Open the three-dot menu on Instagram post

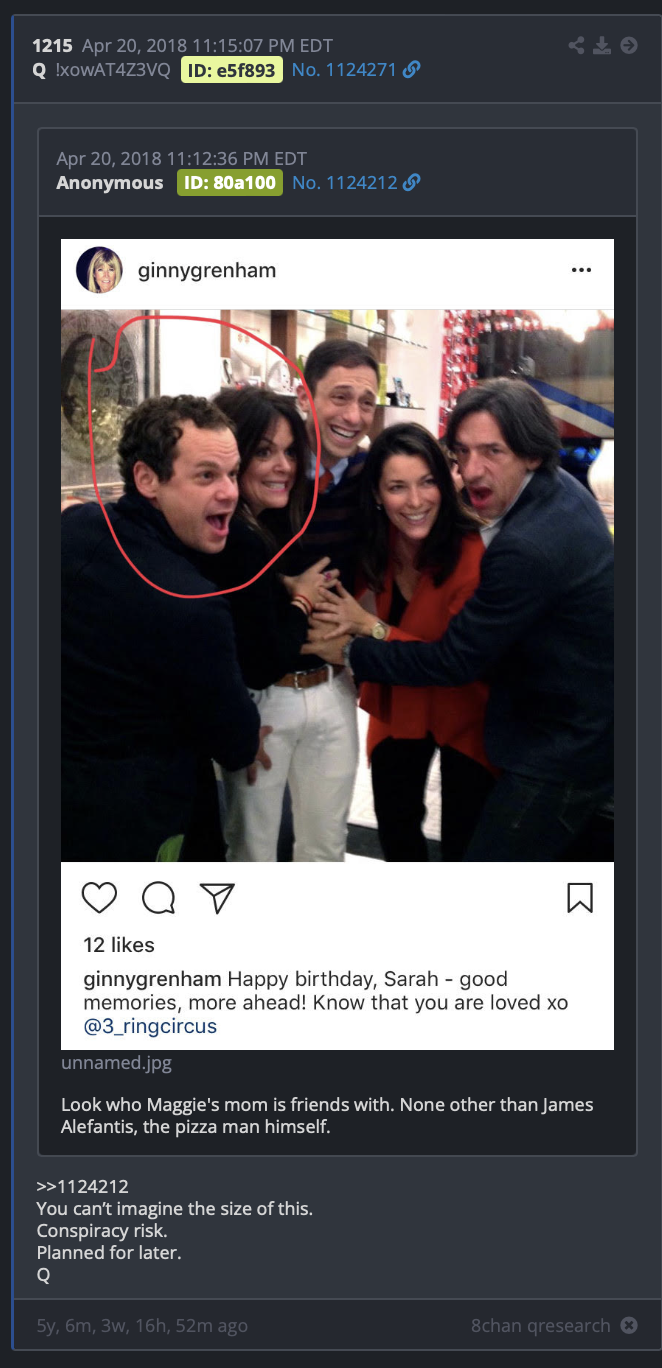pyautogui.click(x=581, y=270)
